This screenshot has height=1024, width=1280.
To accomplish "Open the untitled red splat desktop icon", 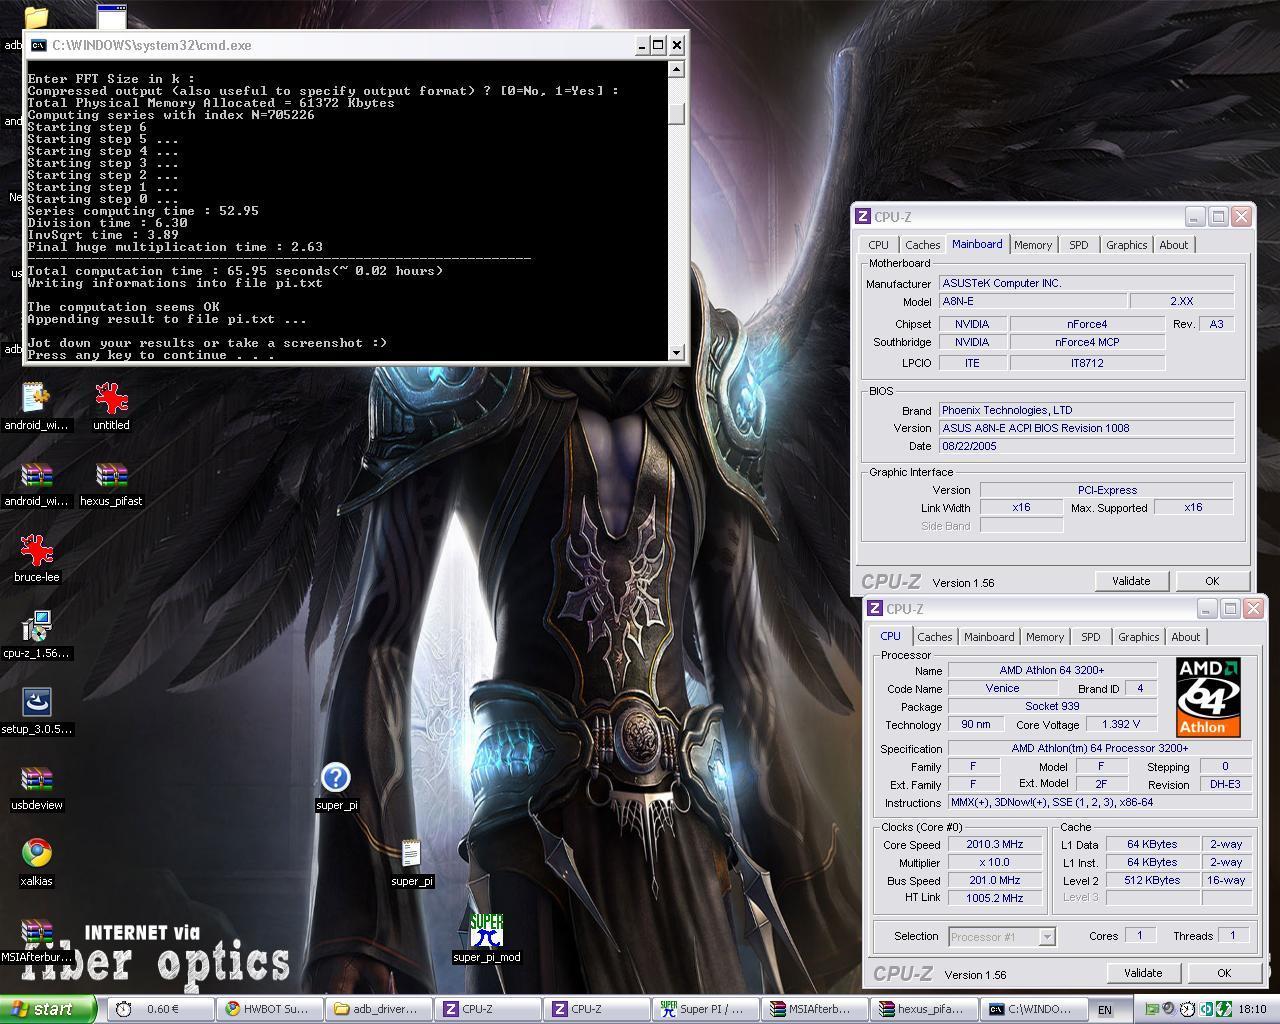I will (111, 399).
